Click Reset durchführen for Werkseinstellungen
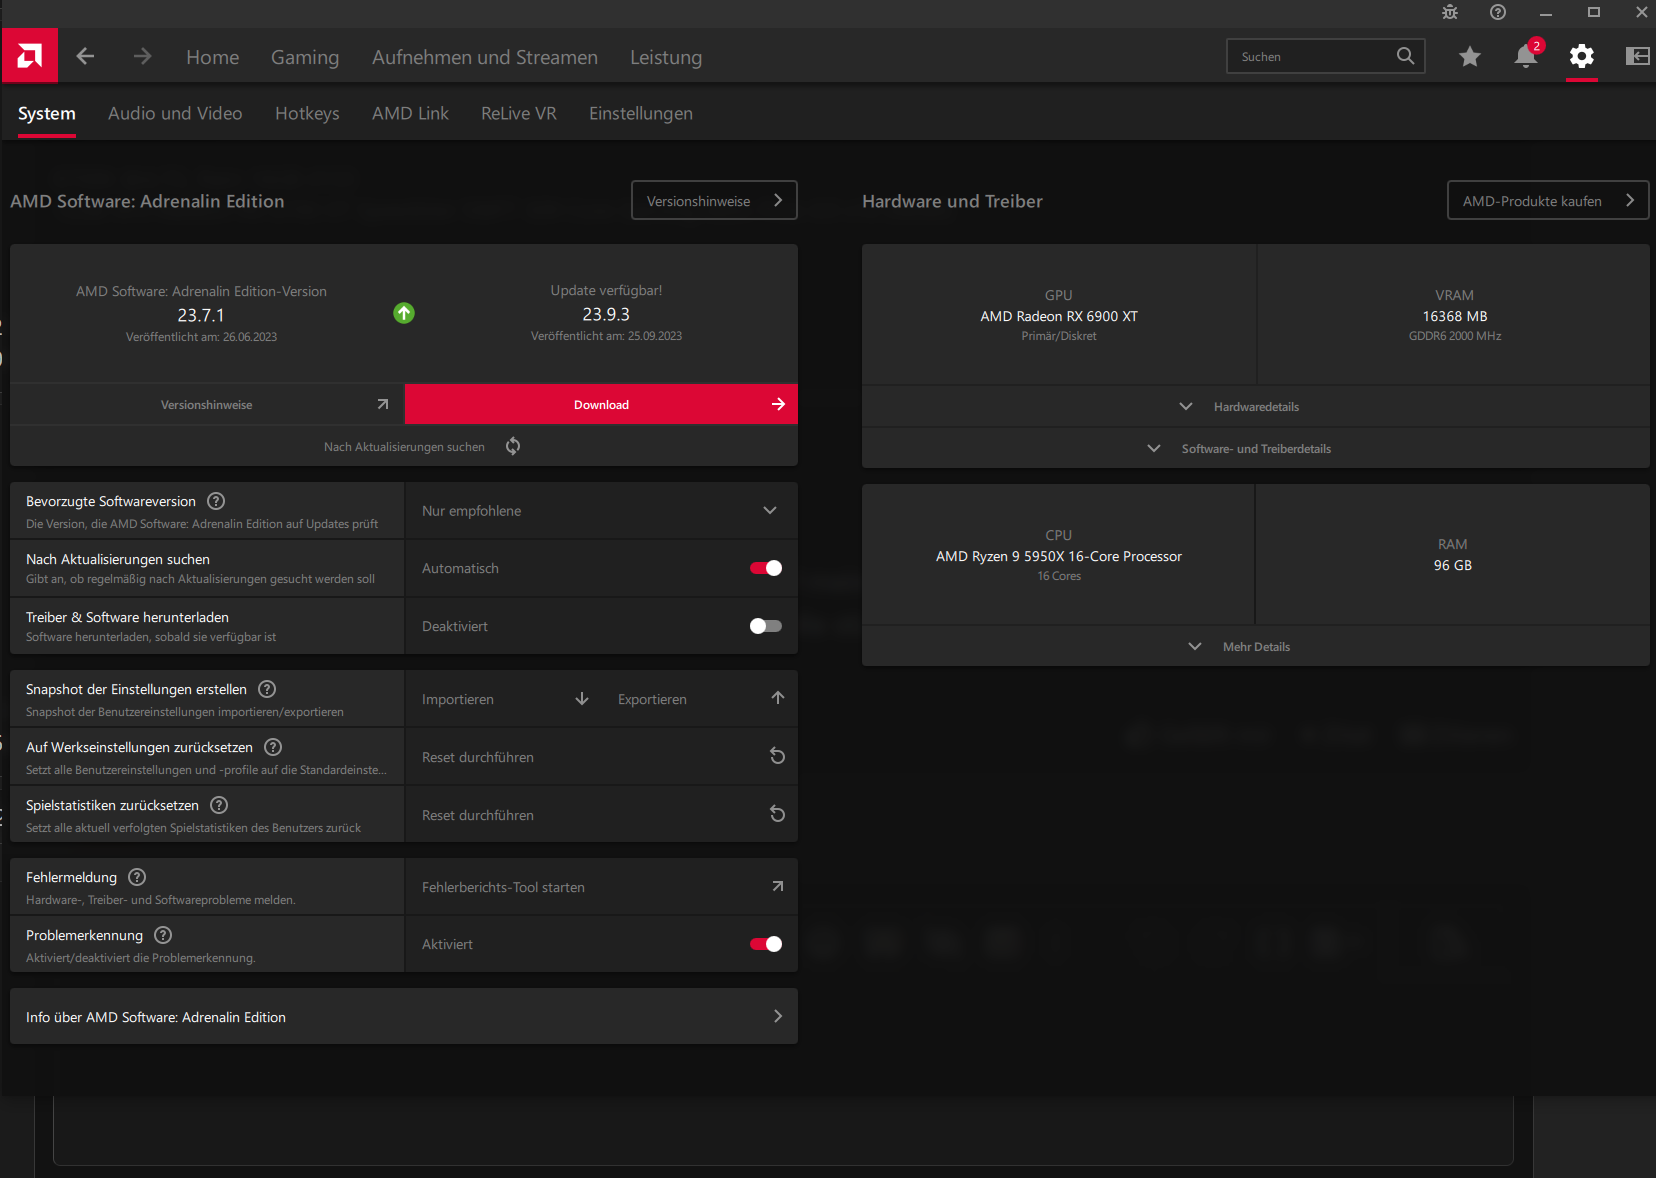The height and width of the screenshot is (1178, 1656). [601, 757]
